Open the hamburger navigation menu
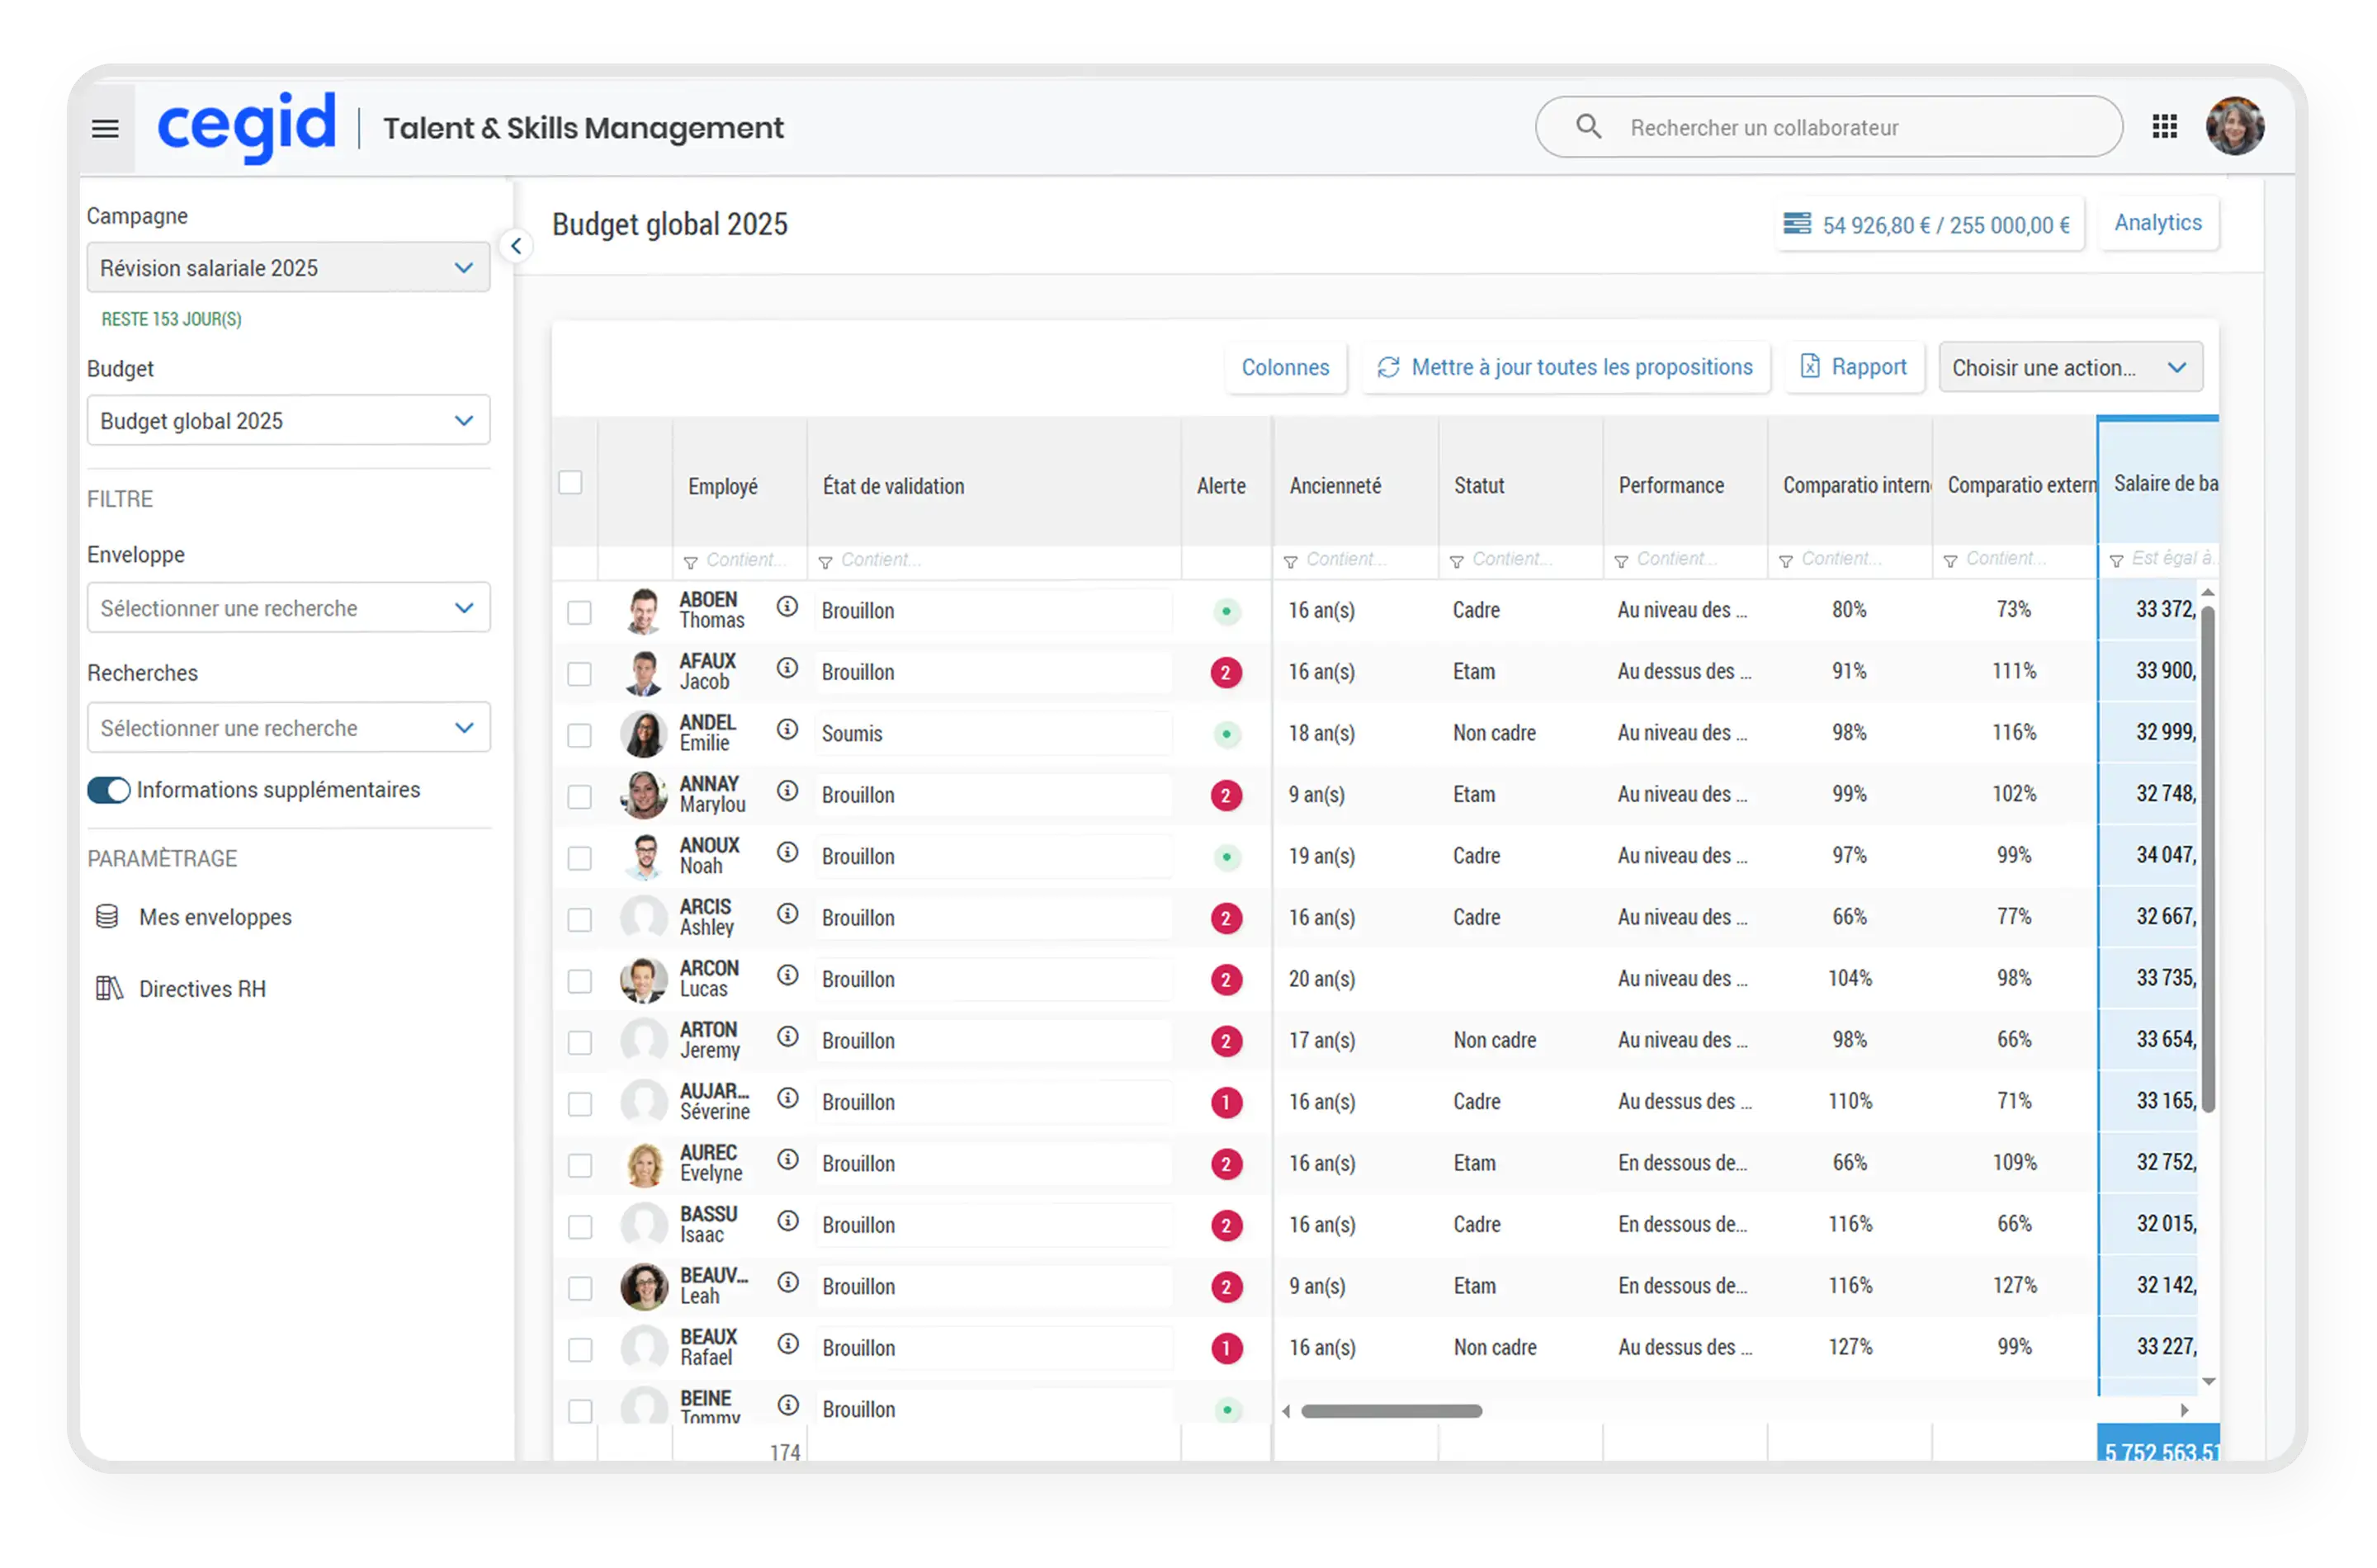Screen dimensions: 2377x1568 105,129
